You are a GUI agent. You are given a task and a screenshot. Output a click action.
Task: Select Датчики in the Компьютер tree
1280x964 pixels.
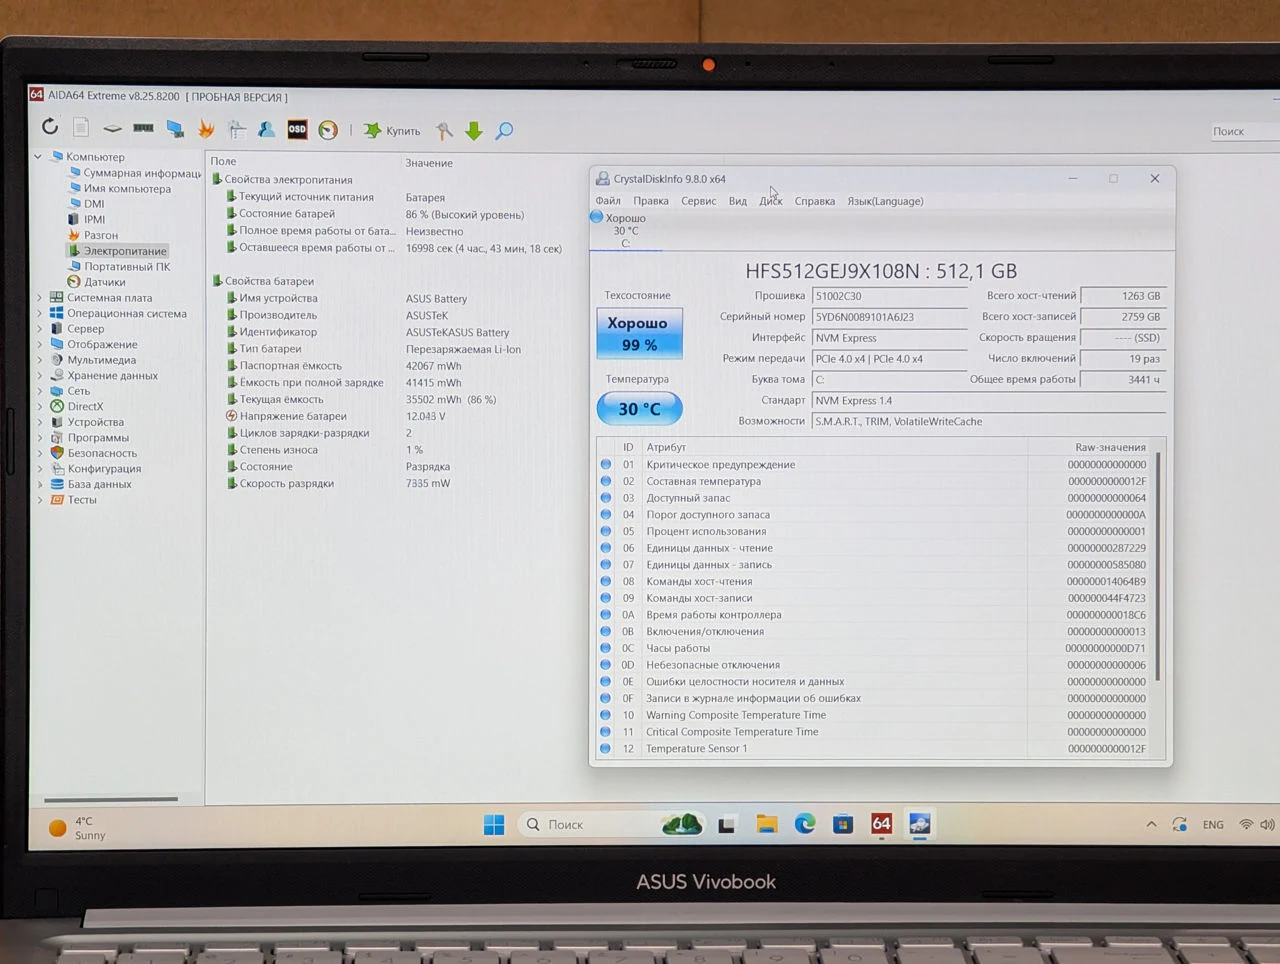[96, 282]
